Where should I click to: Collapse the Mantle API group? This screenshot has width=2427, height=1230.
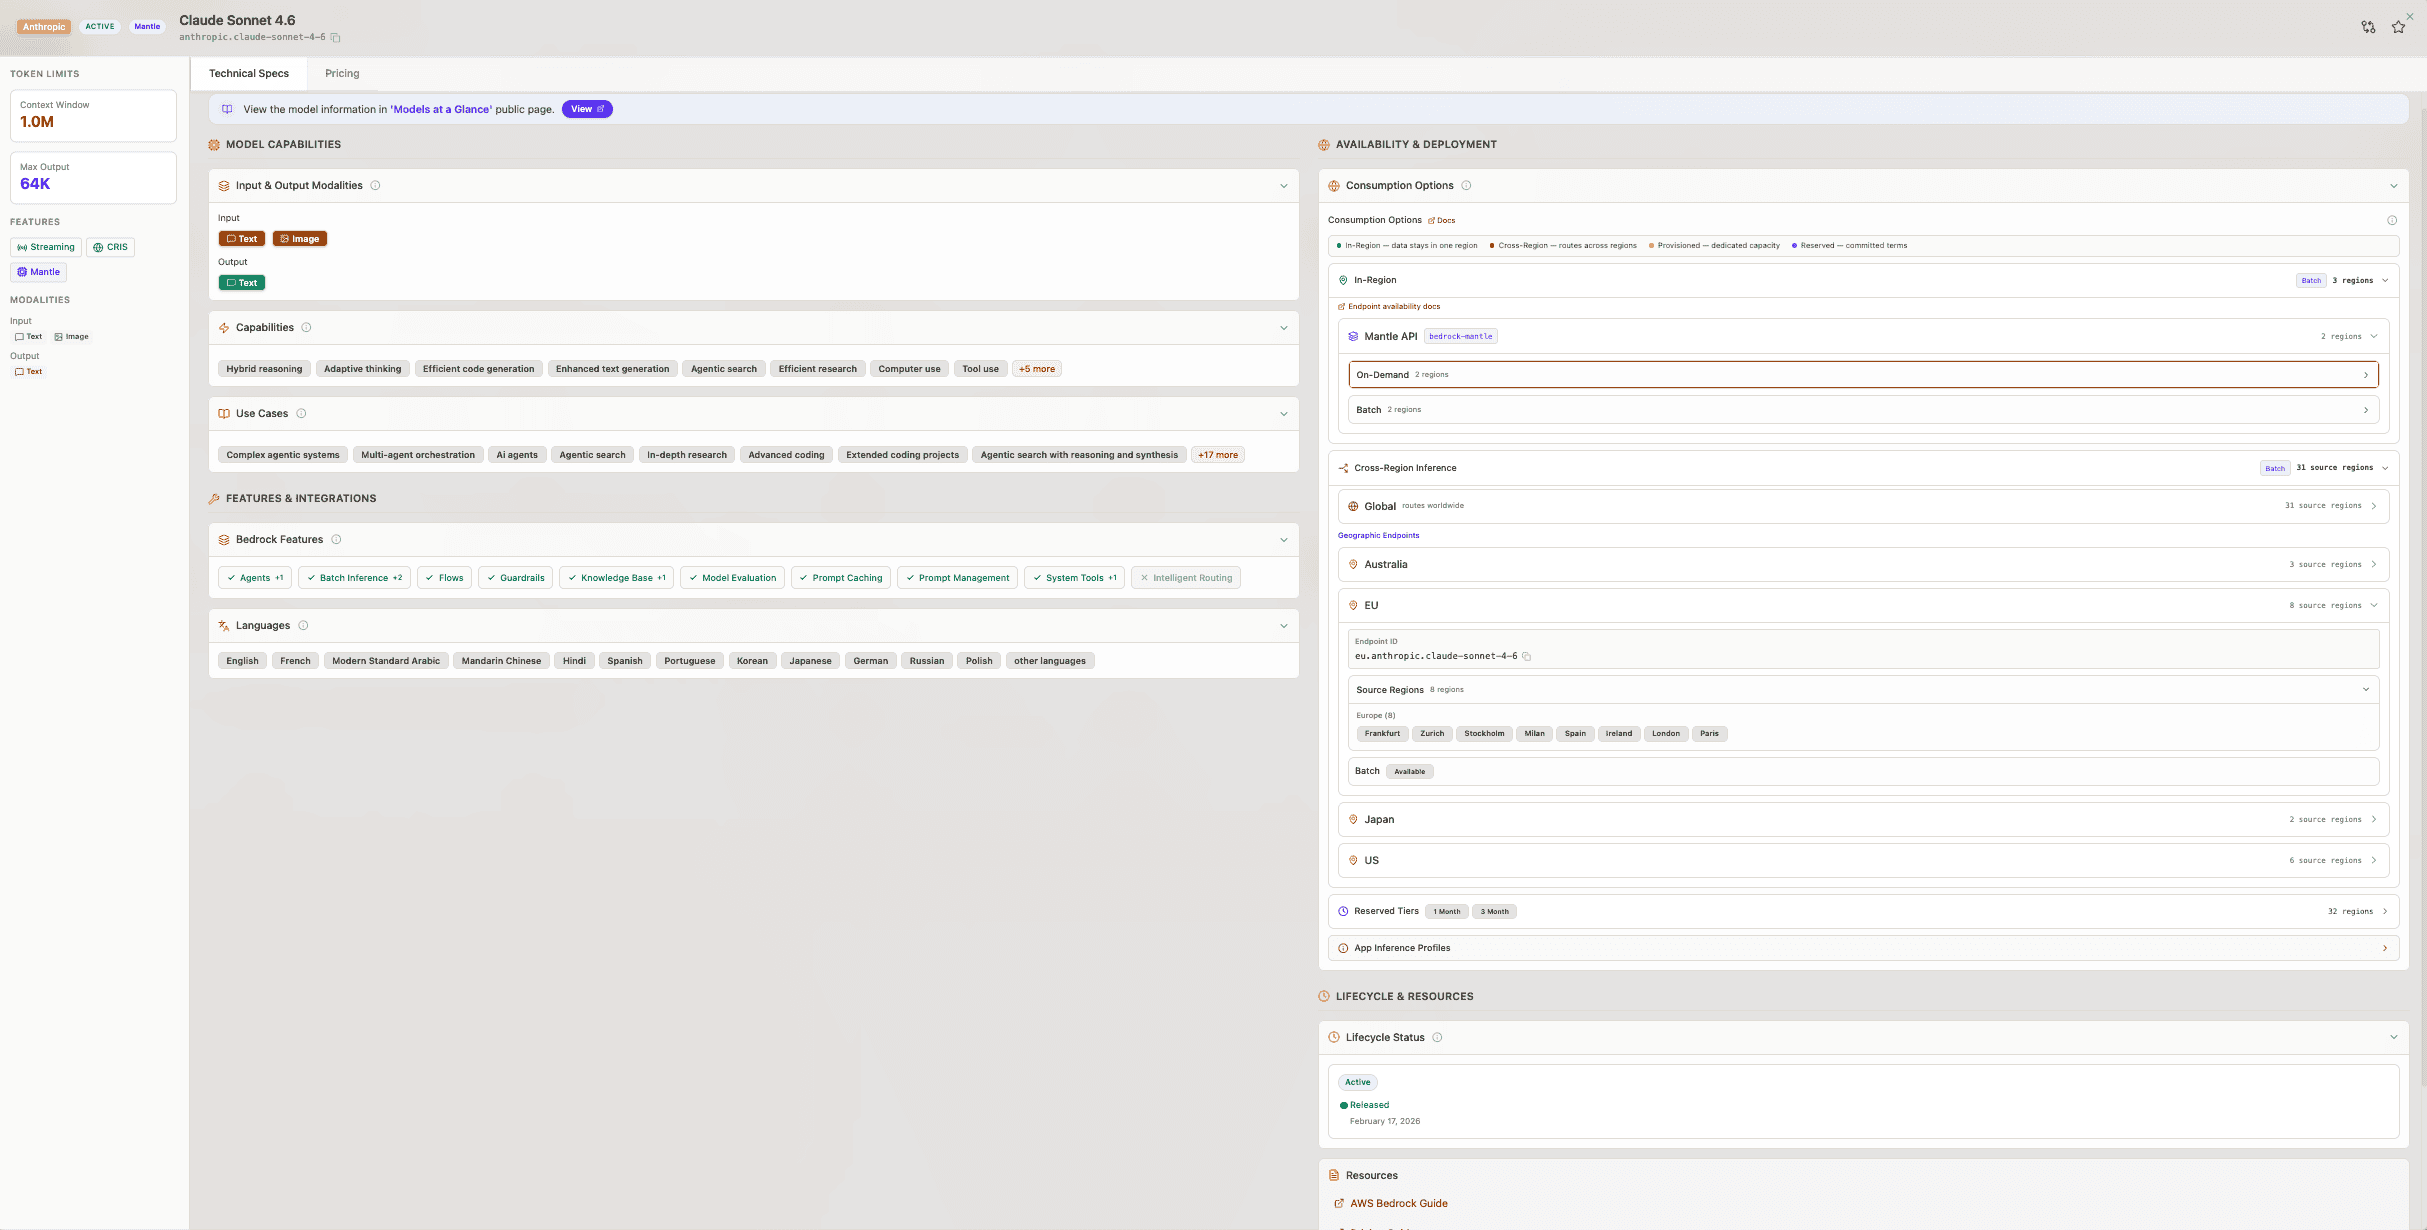pos(2374,337)
